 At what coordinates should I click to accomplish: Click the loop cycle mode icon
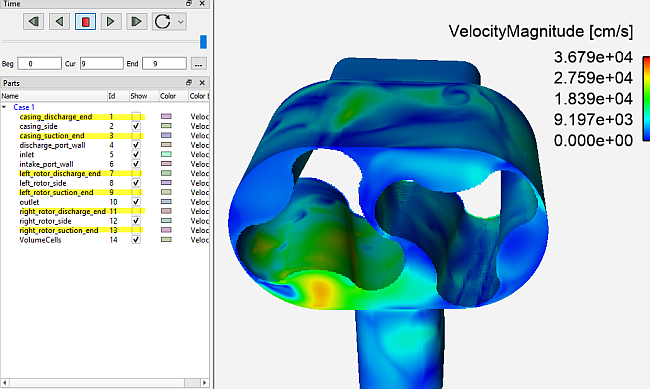162,22
